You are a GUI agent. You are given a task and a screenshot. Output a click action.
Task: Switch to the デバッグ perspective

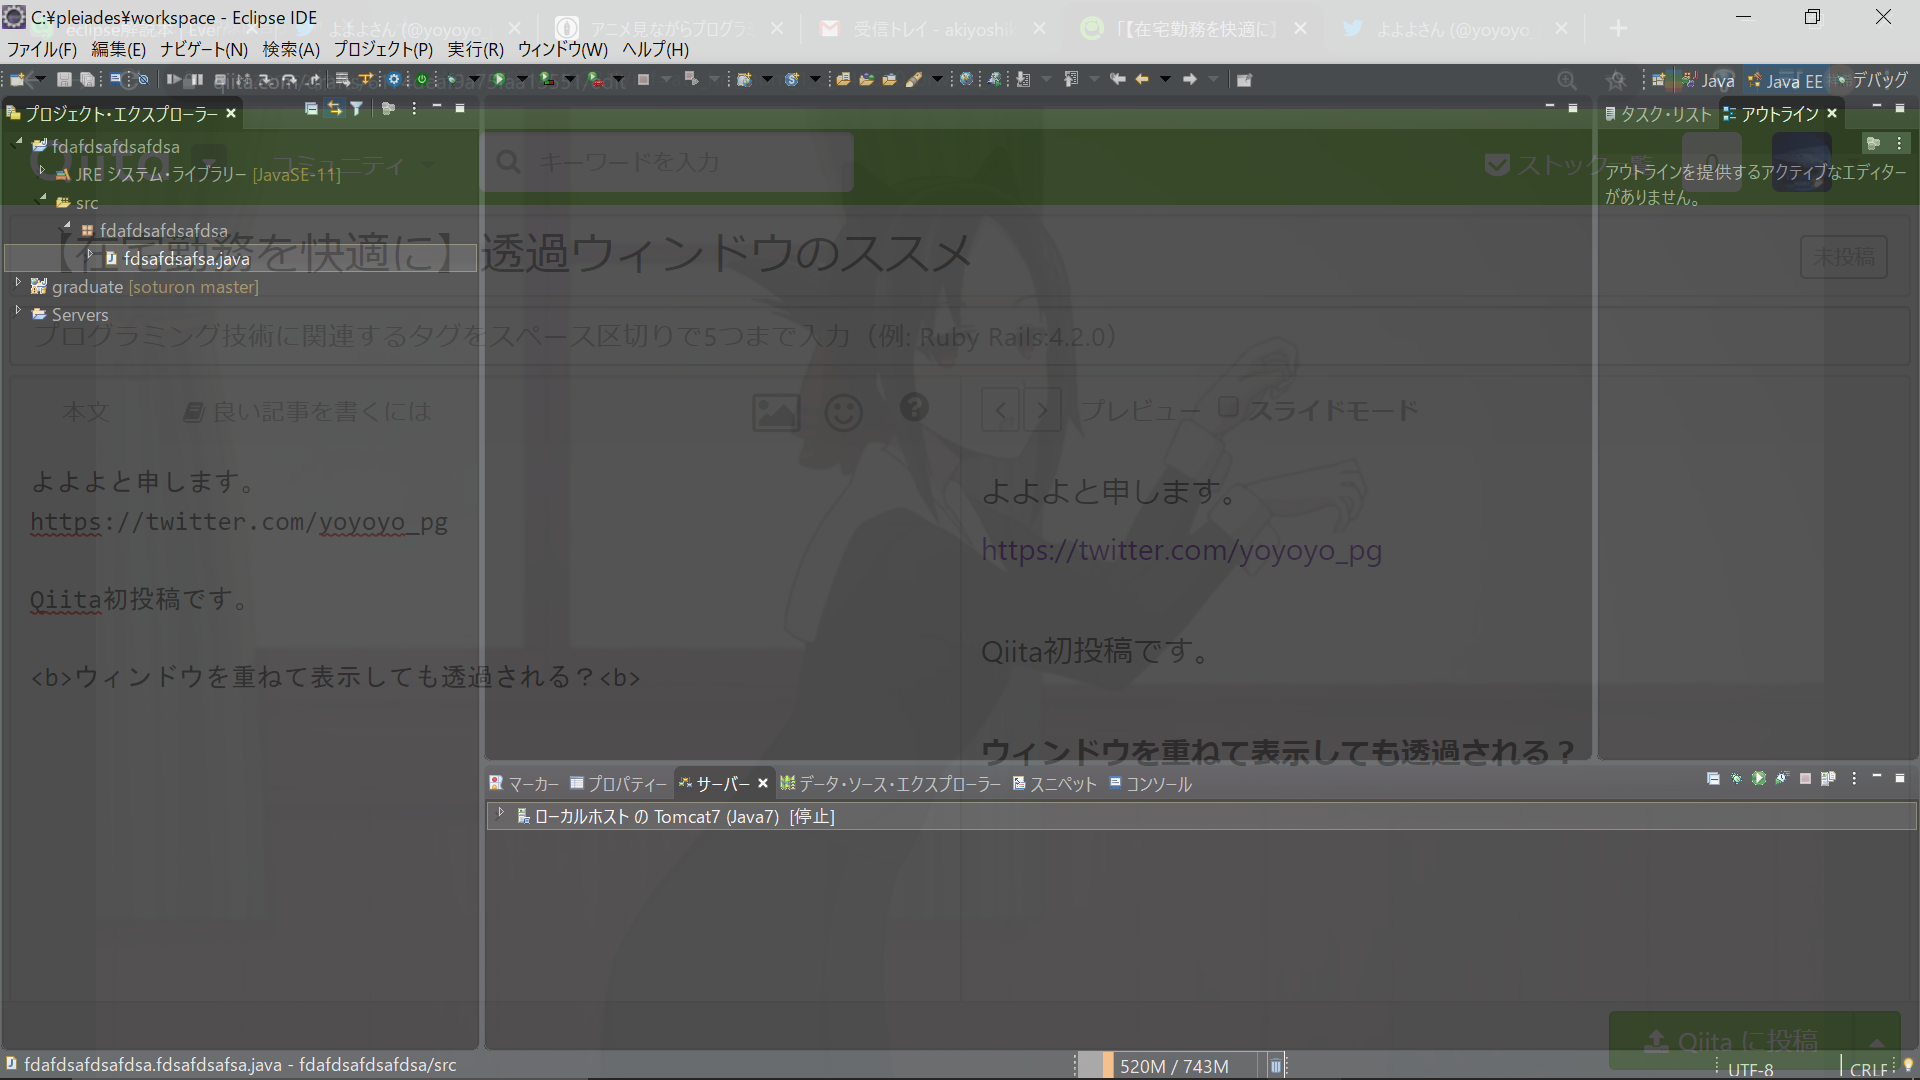(1872, 81)
